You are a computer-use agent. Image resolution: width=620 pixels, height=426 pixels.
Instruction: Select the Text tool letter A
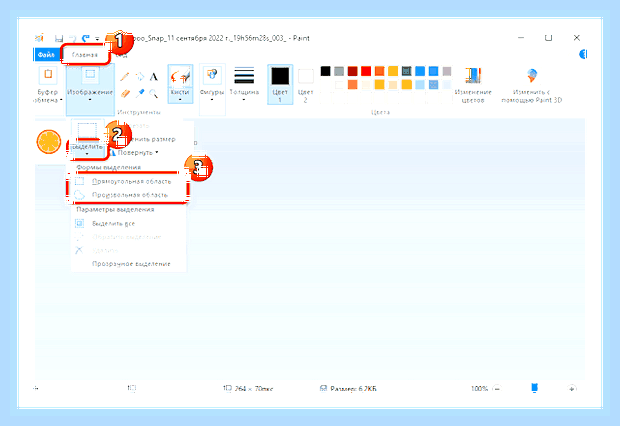pyautogui.click(x=153, y=76)
